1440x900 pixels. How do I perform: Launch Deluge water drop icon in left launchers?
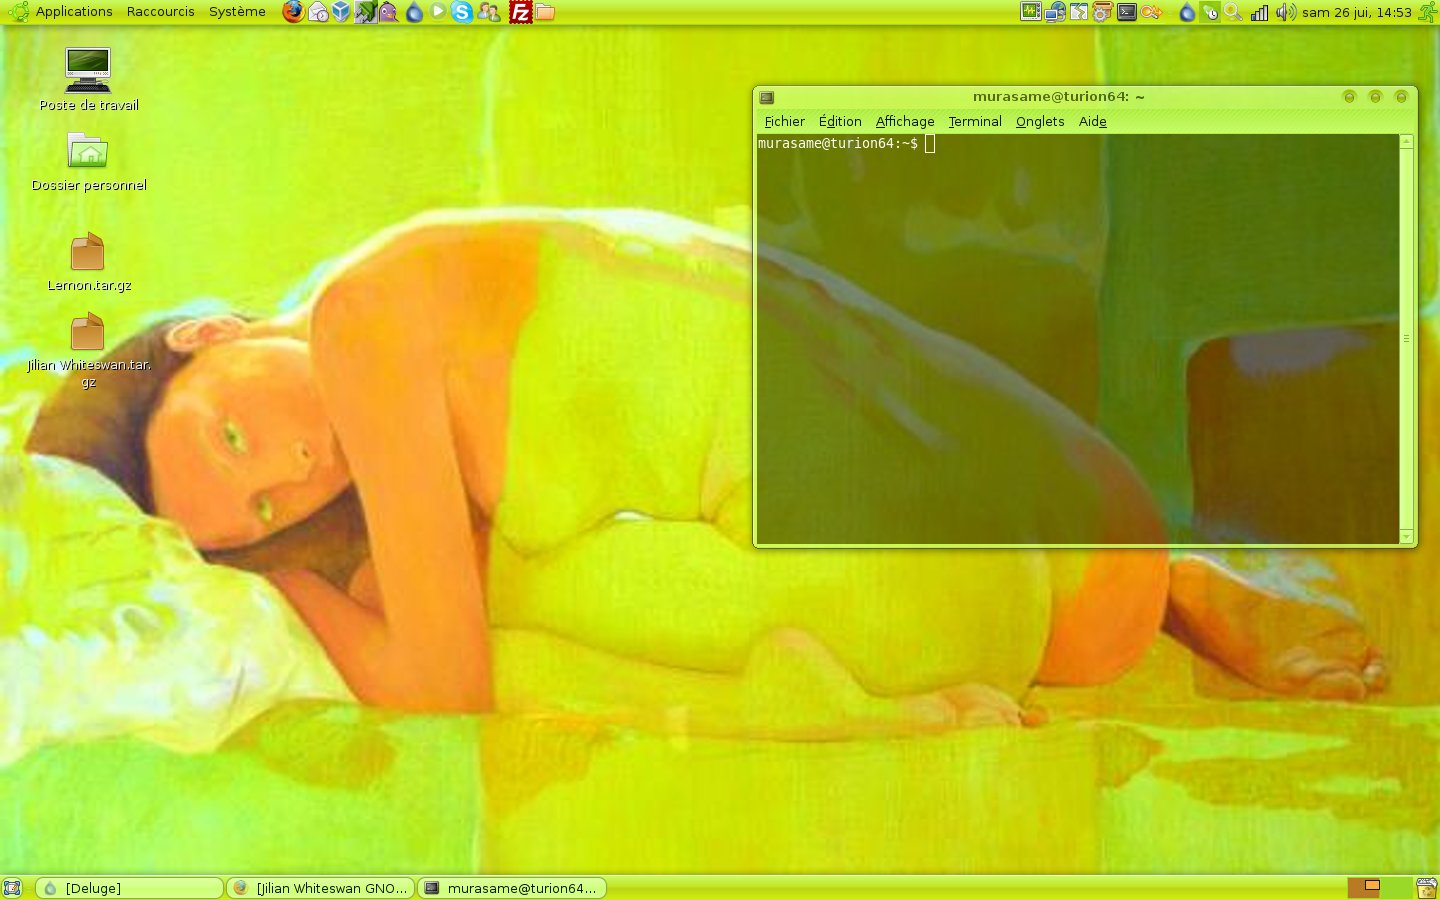414,12
